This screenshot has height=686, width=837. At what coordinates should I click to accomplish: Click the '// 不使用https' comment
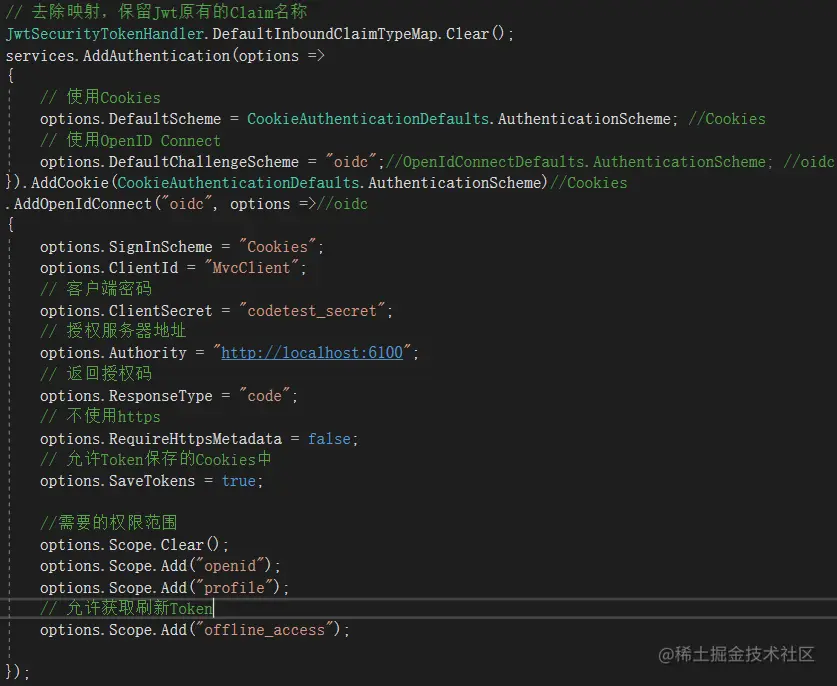(100, 416)
